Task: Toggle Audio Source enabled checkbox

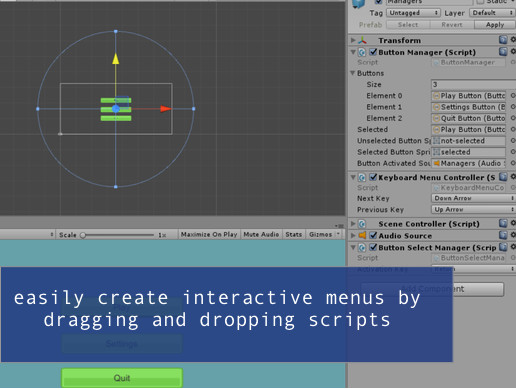Action: pyautogui.click(x=373, y=235)
